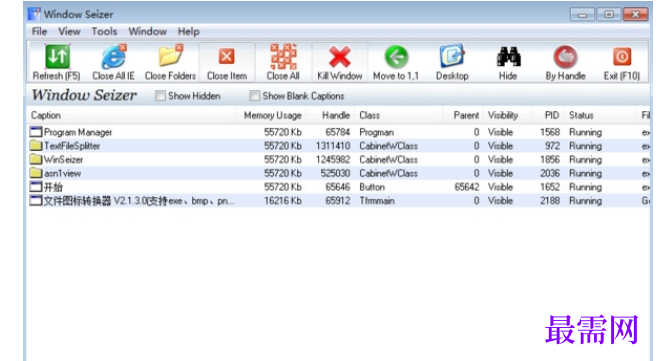This screenshot has width=657, height=361.
Task: Select the WinSeizer caption text
Action: [64, 160]
